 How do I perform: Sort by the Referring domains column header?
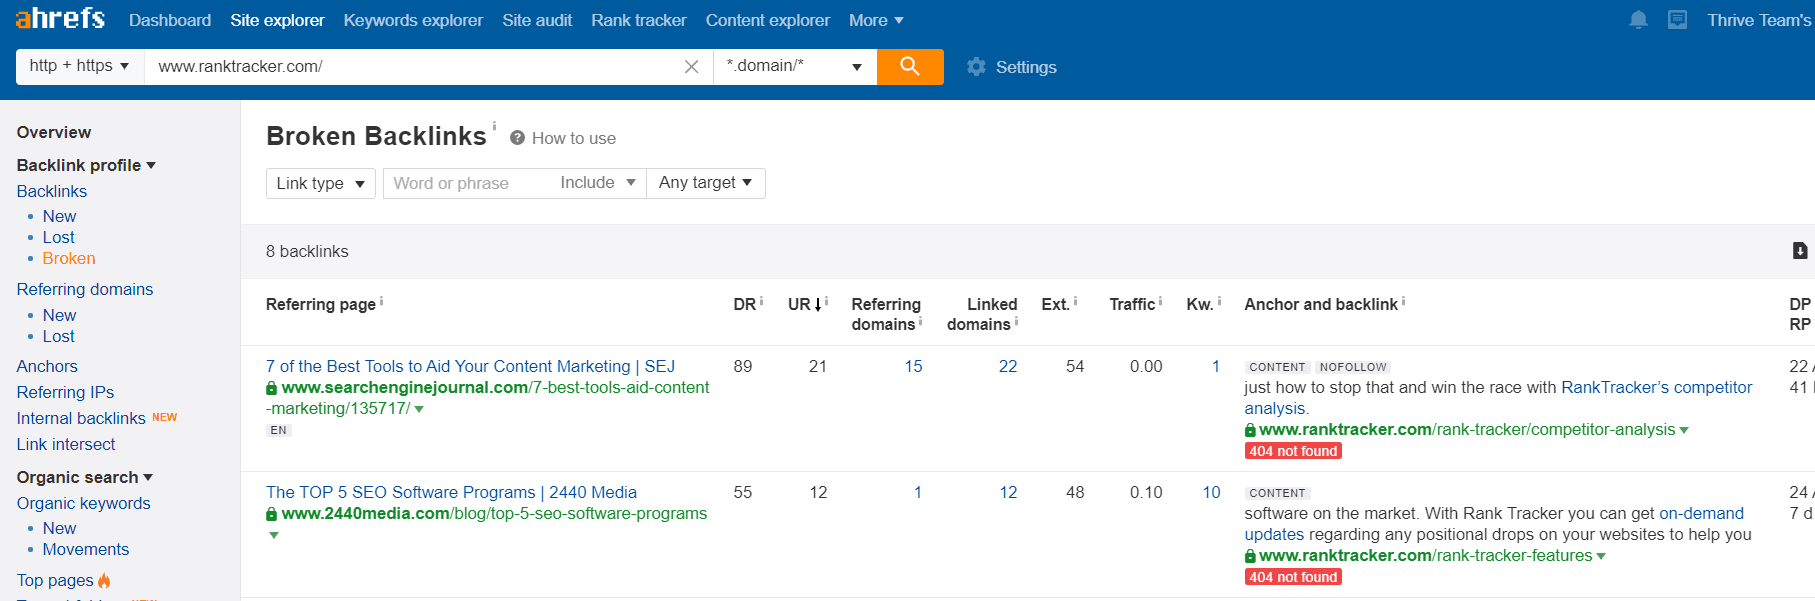point(886,314)
